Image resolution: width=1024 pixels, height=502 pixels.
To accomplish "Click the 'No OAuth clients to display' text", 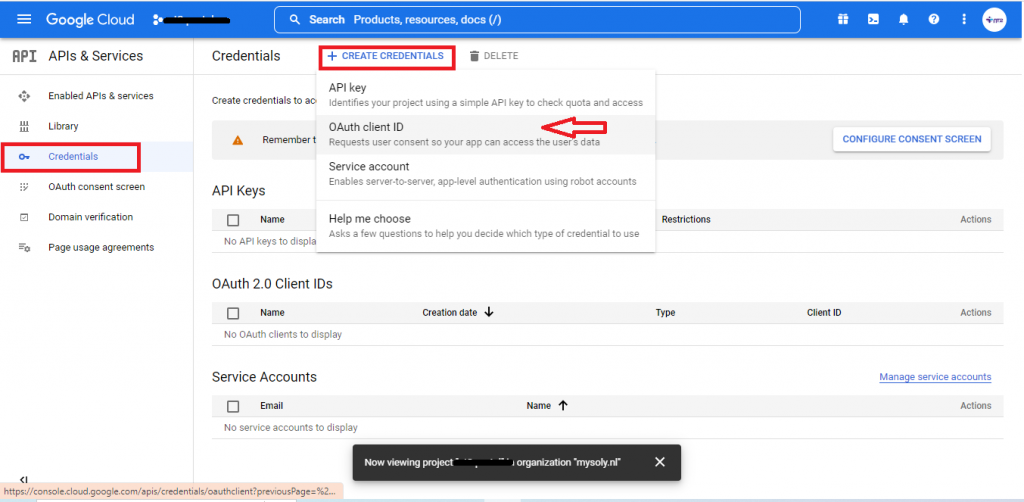I will point(283,334).
